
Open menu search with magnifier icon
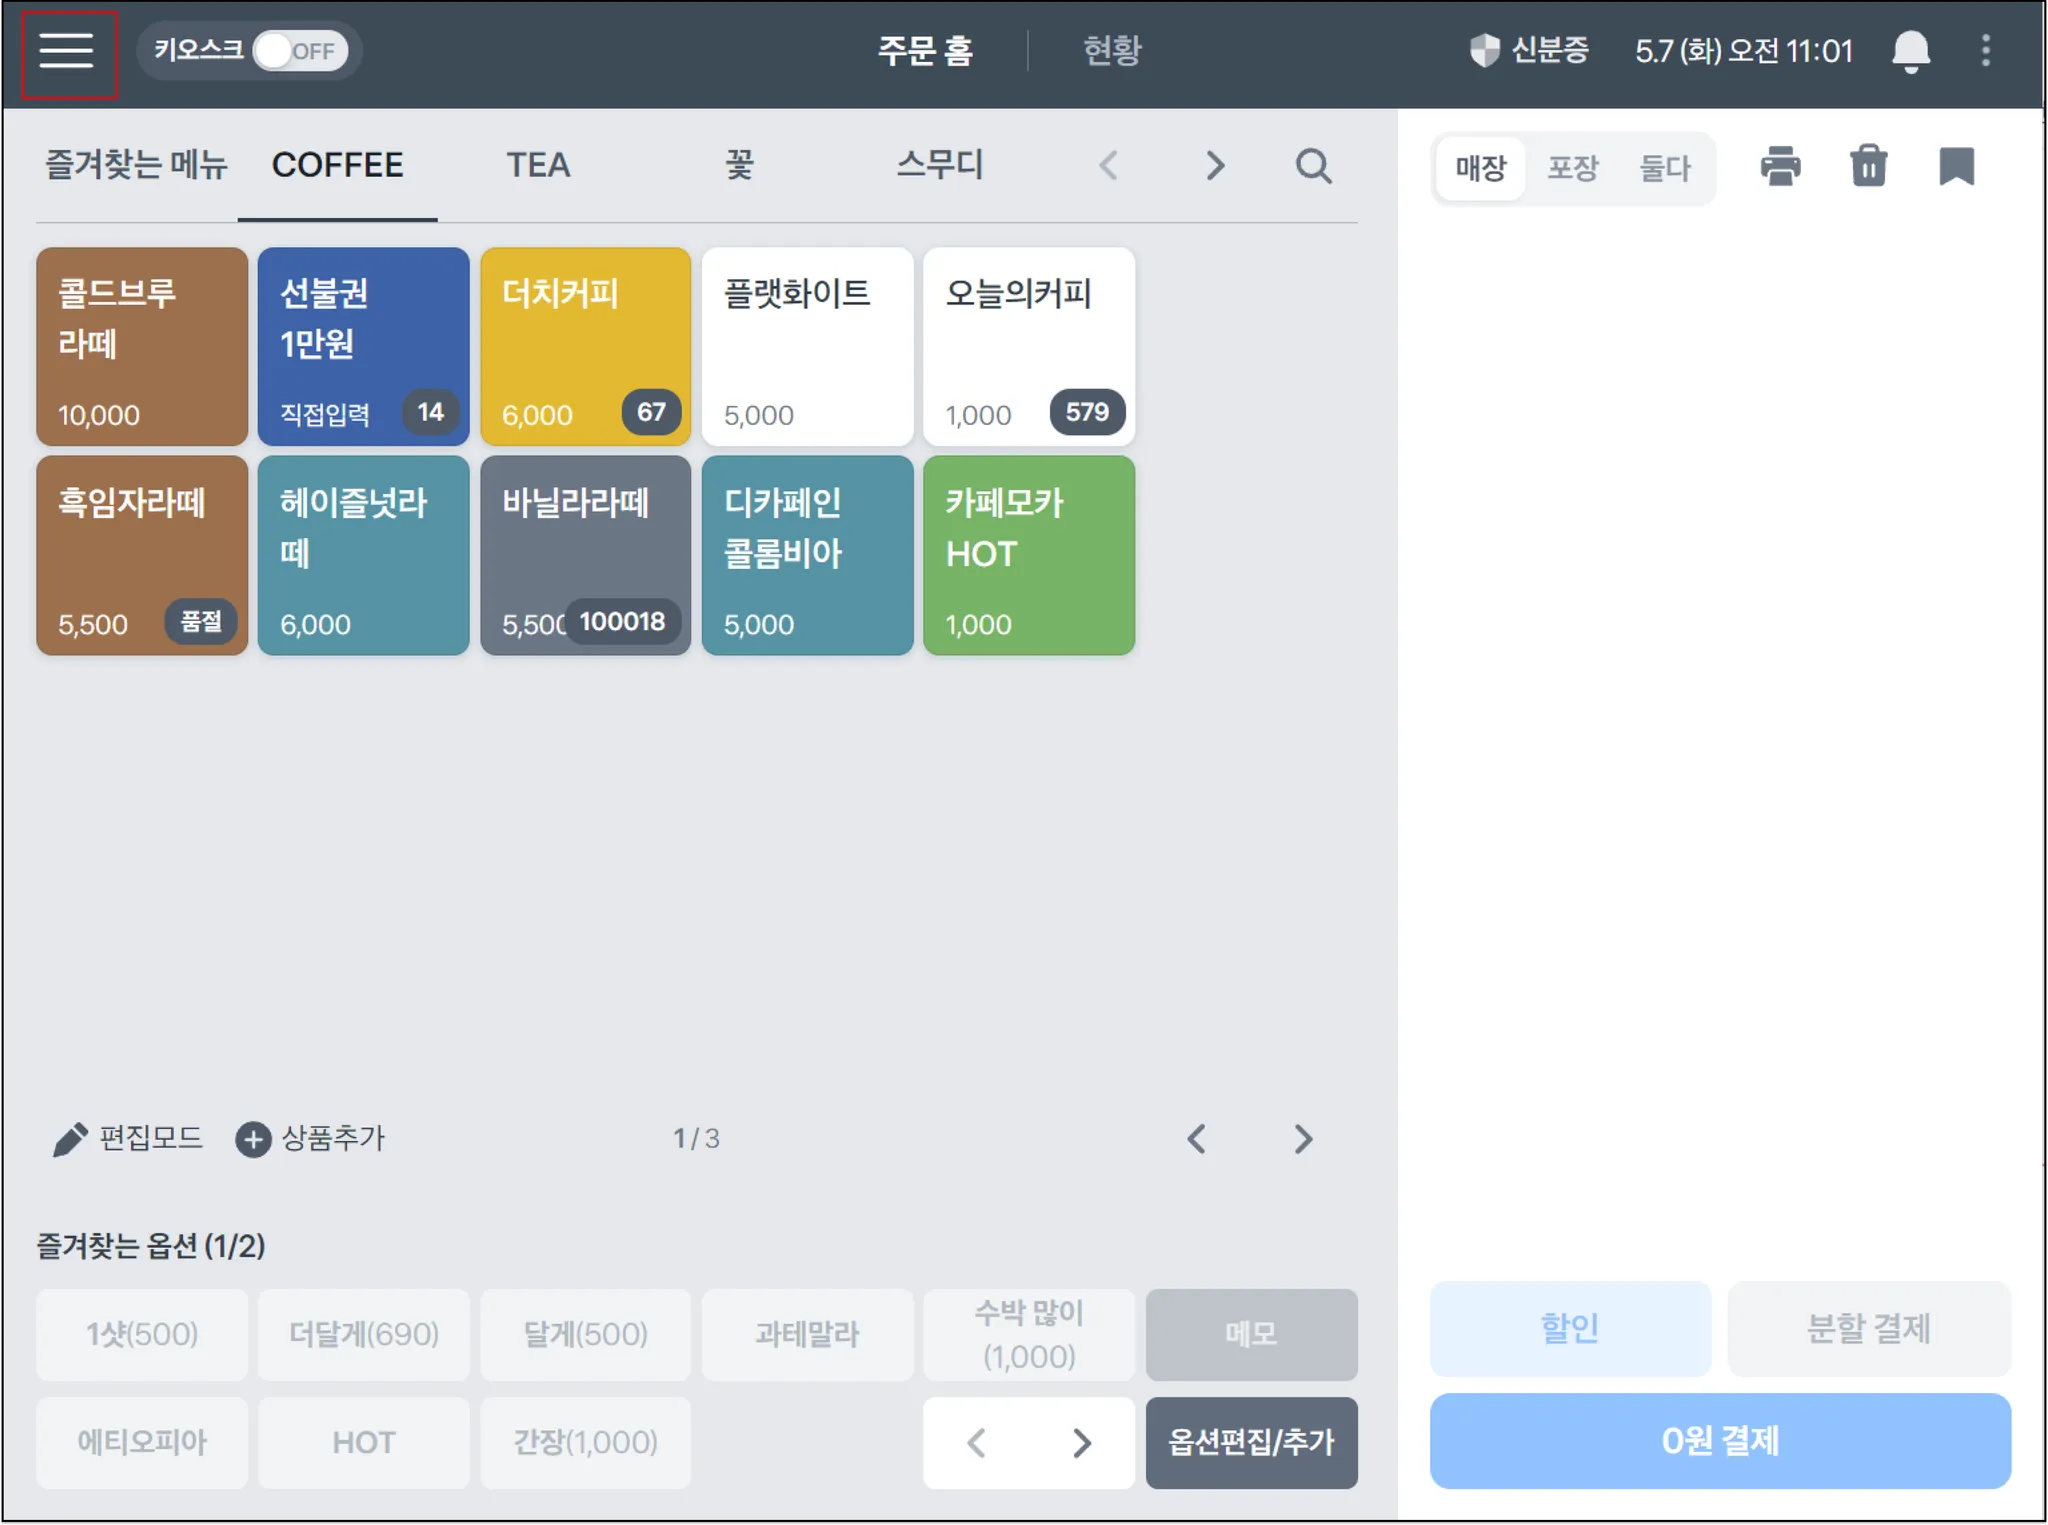(1313, 166)
